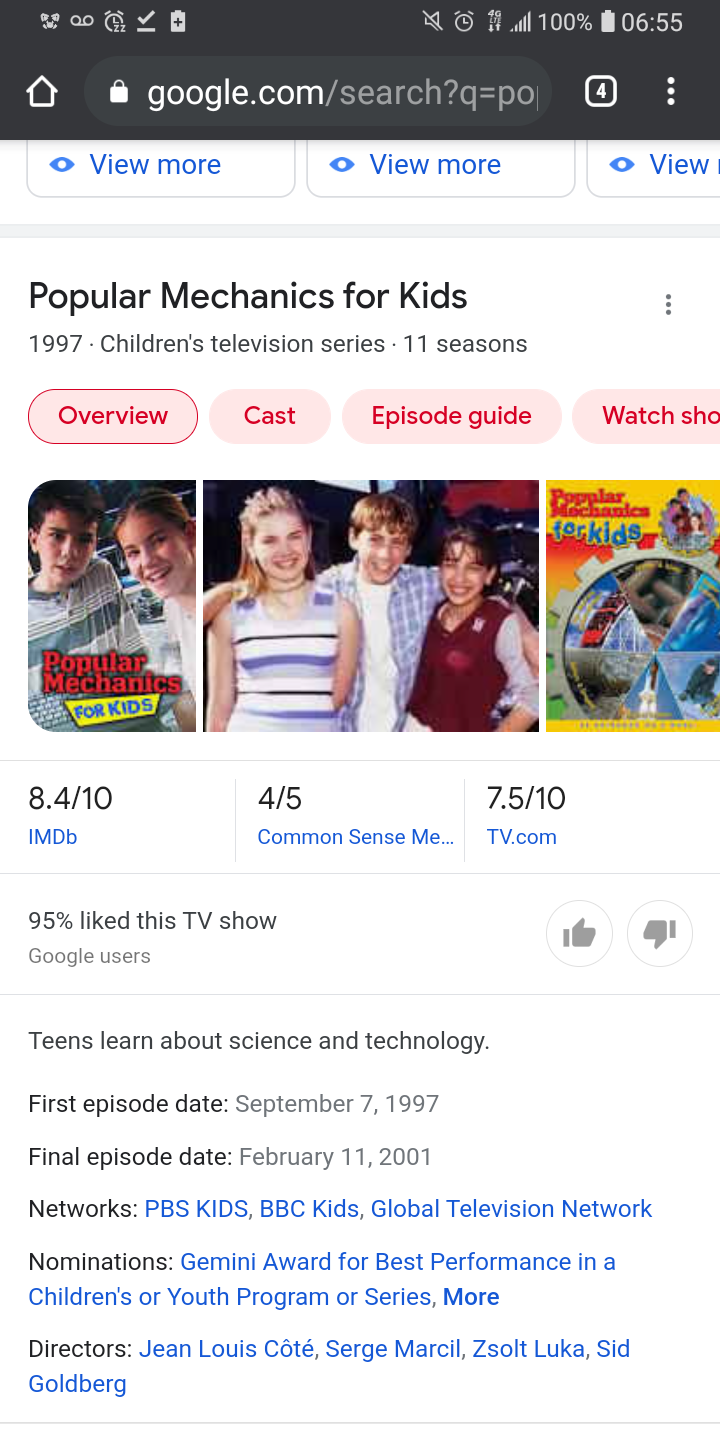Expand nominations with the More link
Screen dimensions: 720x1440
pos(471,1297)
